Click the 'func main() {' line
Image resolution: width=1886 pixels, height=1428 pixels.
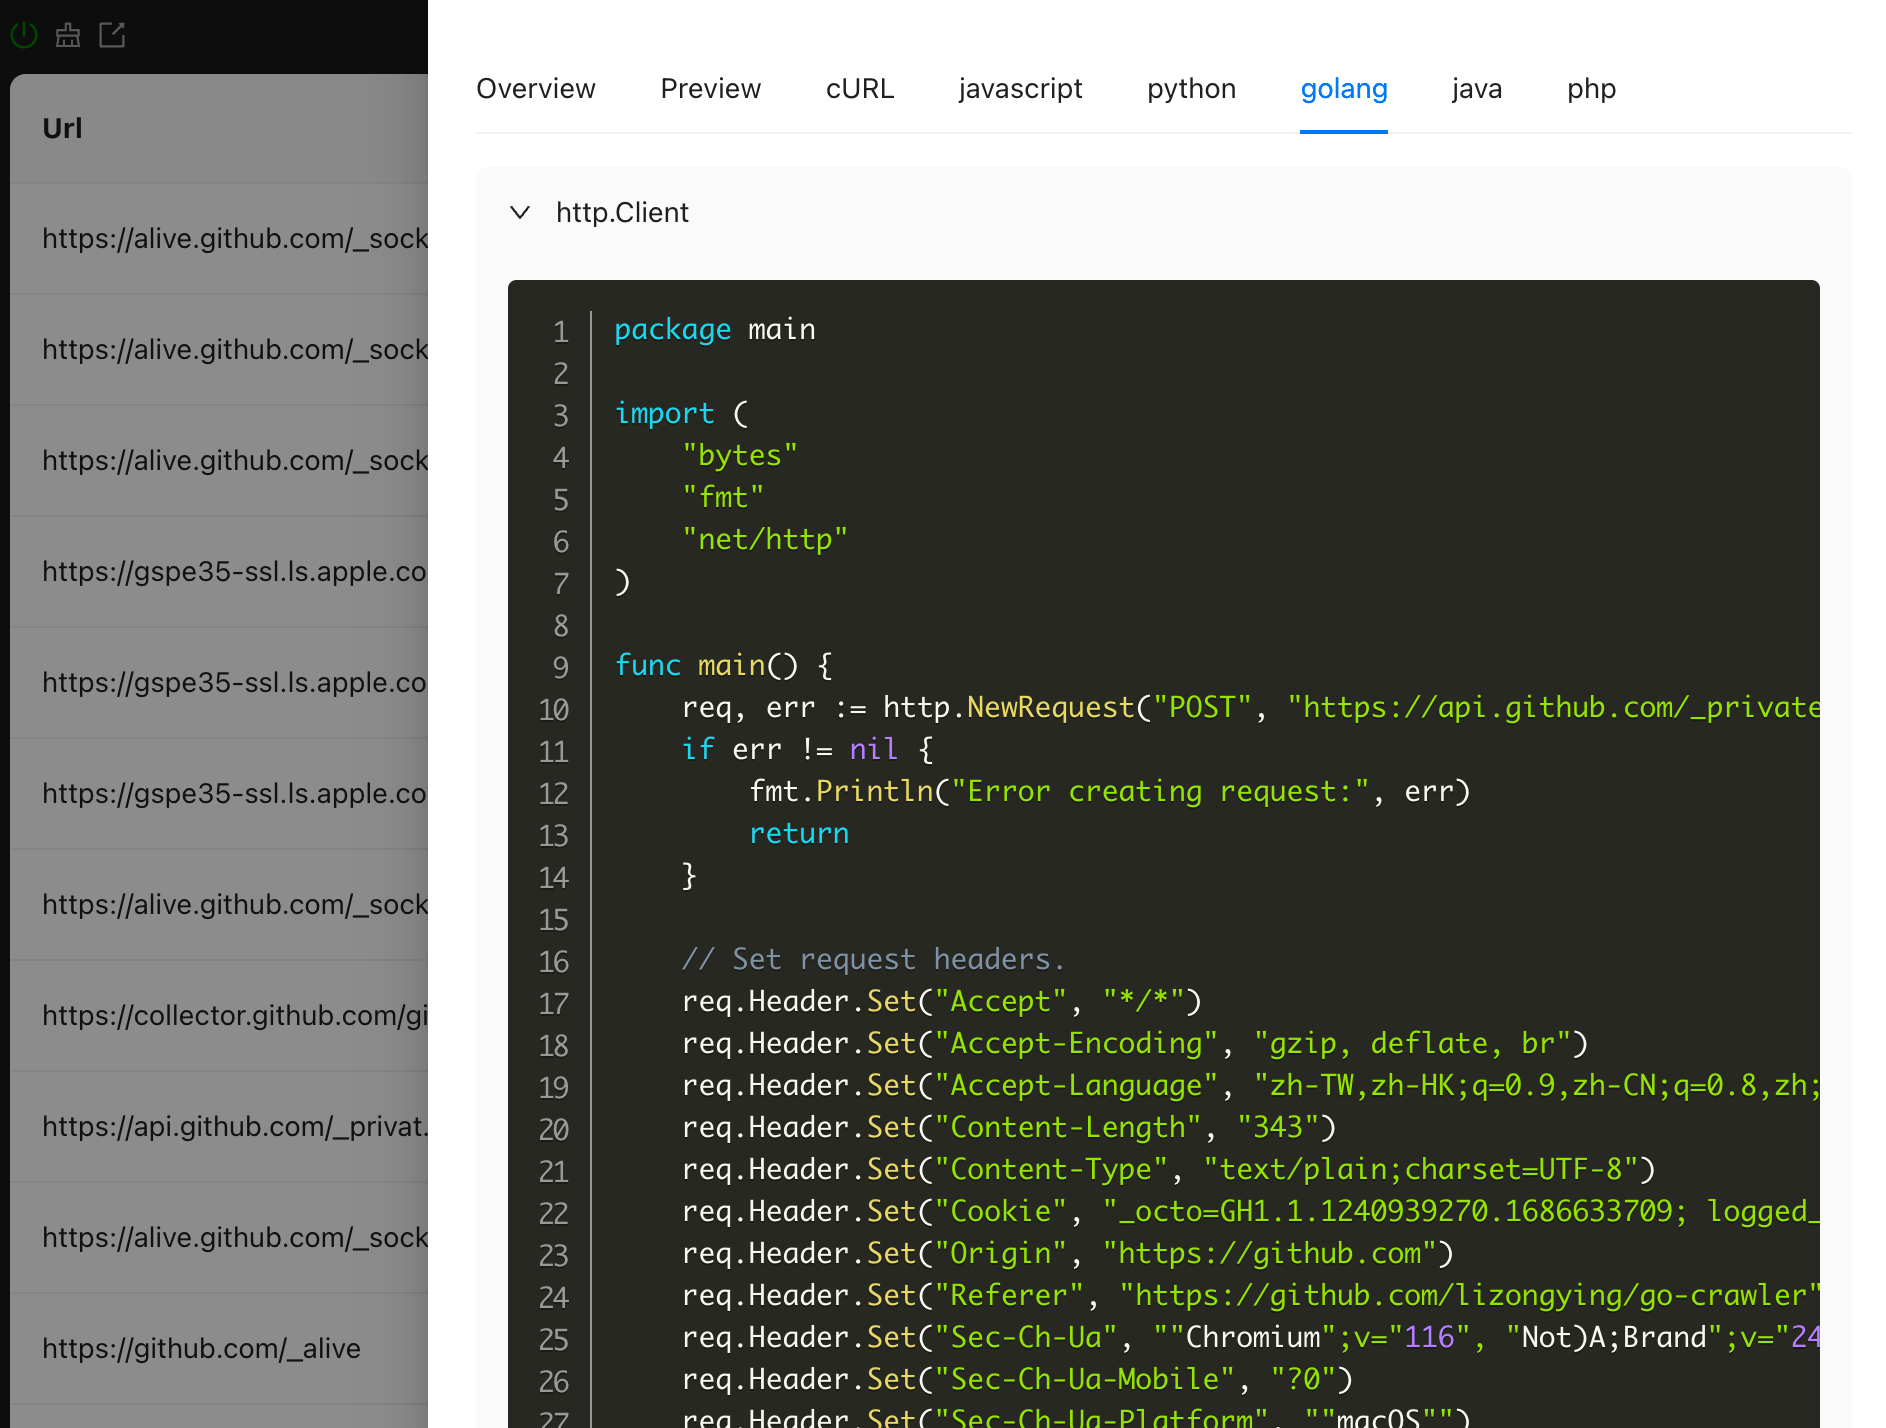(x=724, y=666)
